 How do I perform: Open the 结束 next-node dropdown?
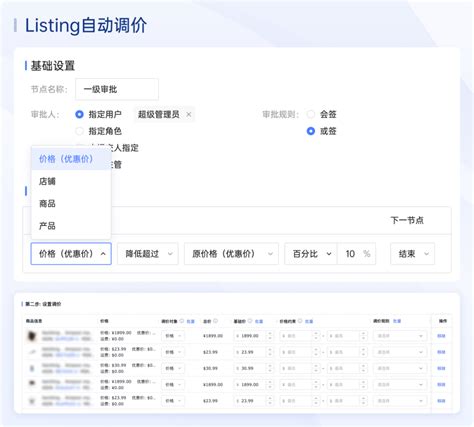coord(413,254)
